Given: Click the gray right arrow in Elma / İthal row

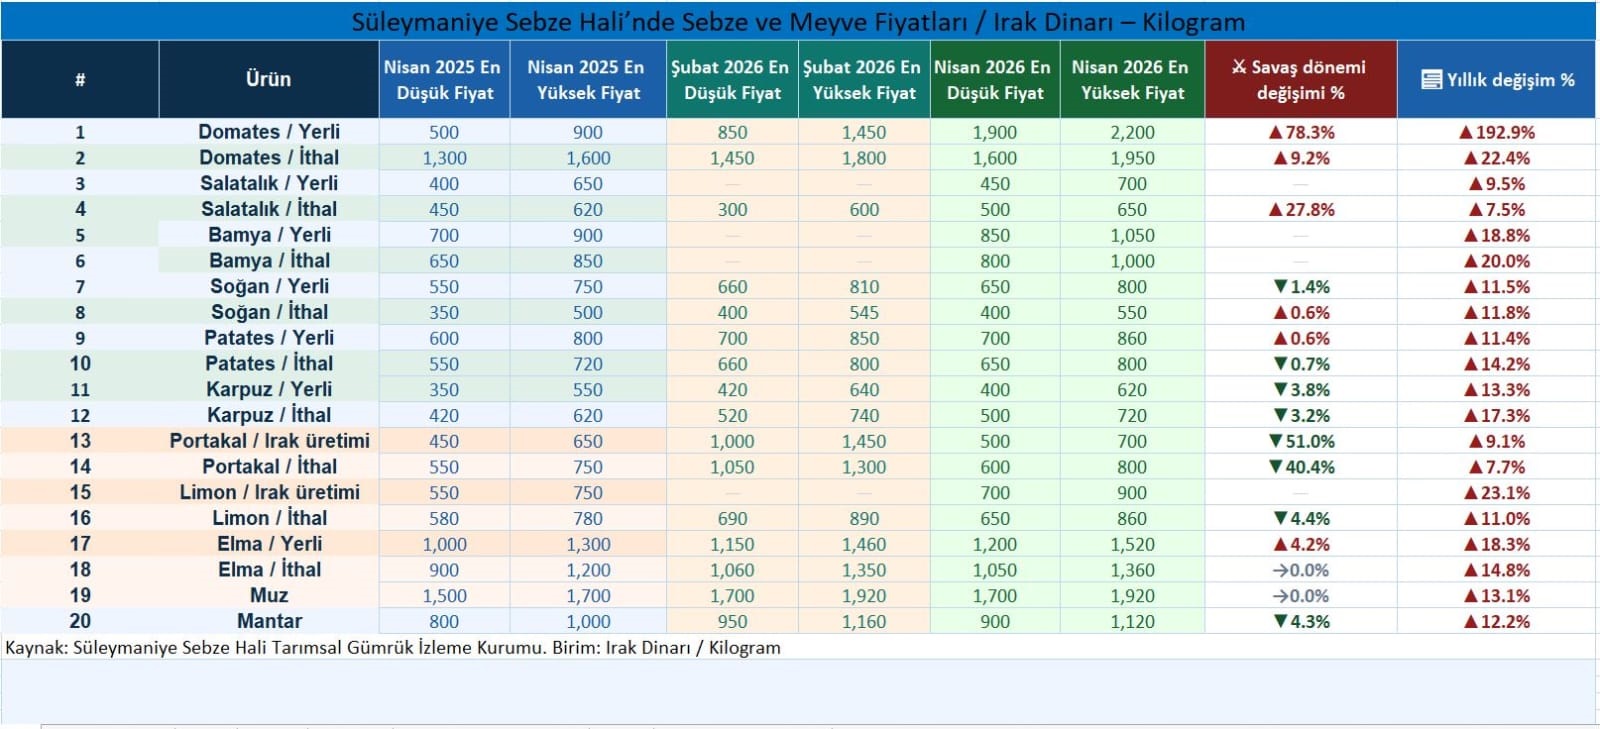Looking at the screenshot, I should click(1279, 570).
